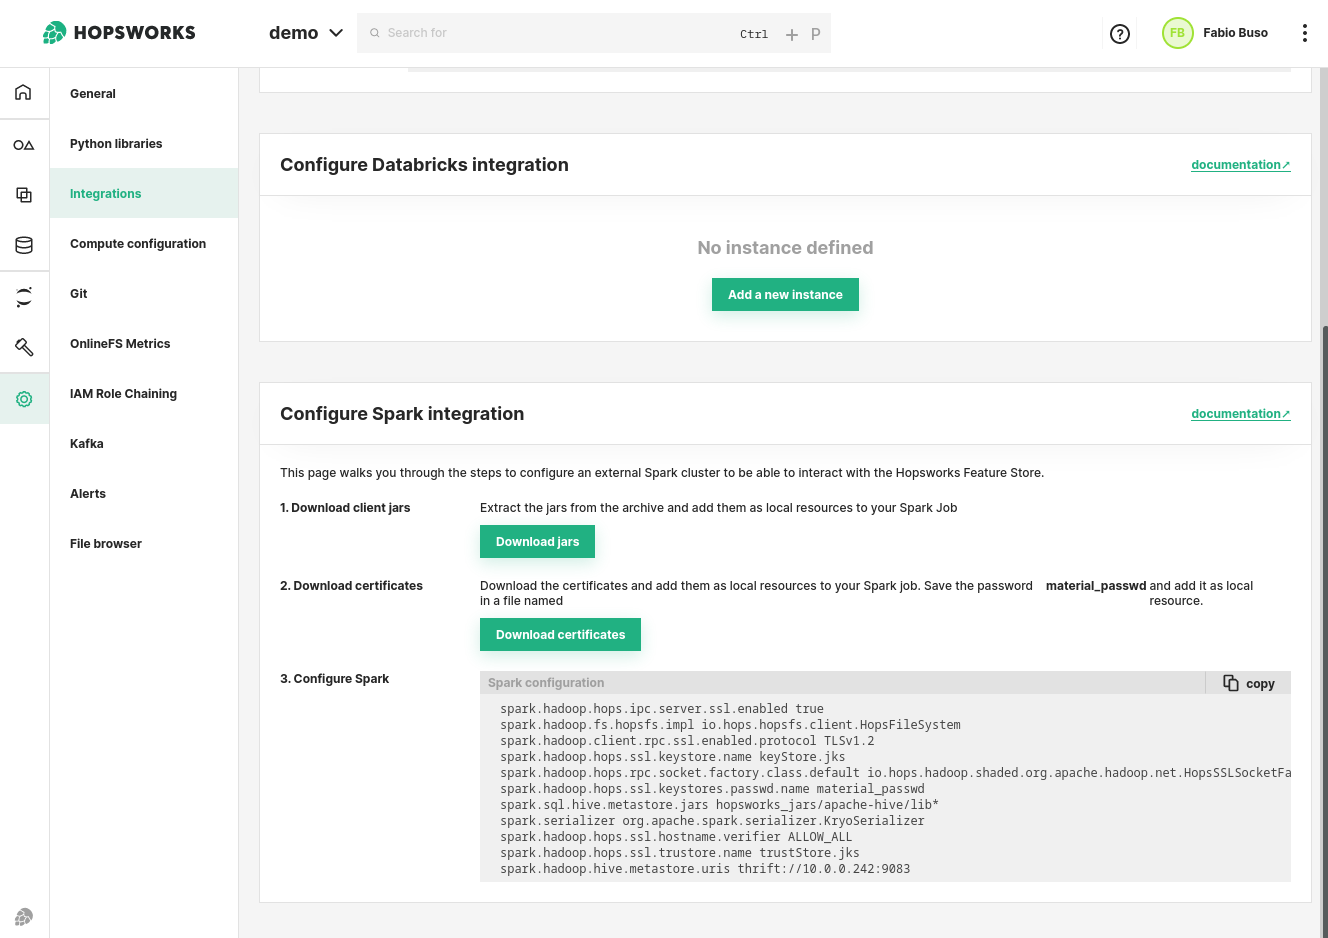Click the FB user avatar
Screen dimensions: 1328x938
[1177, 33]
